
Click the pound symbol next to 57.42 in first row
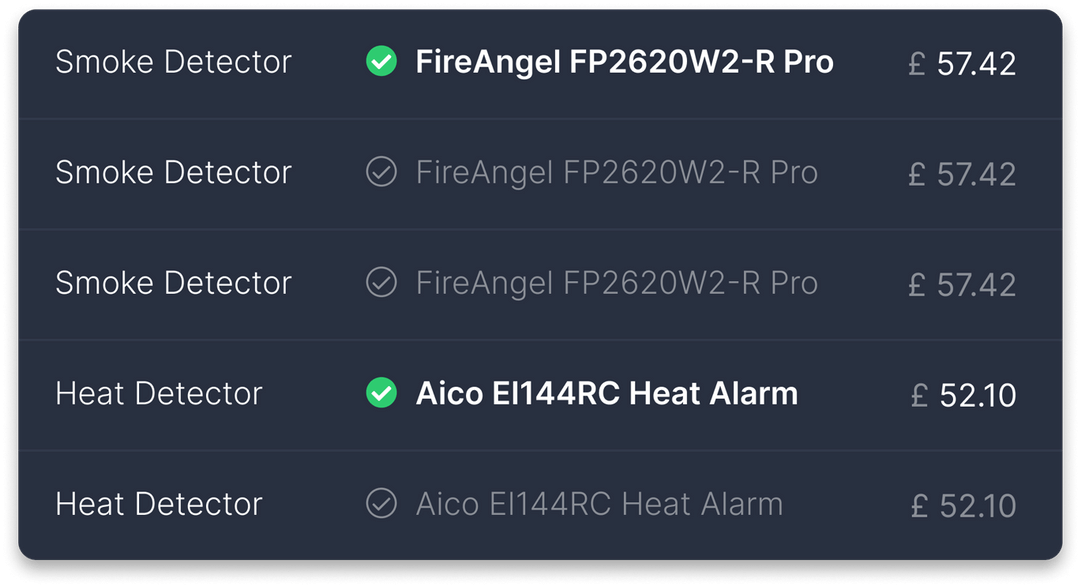[915, 62]
